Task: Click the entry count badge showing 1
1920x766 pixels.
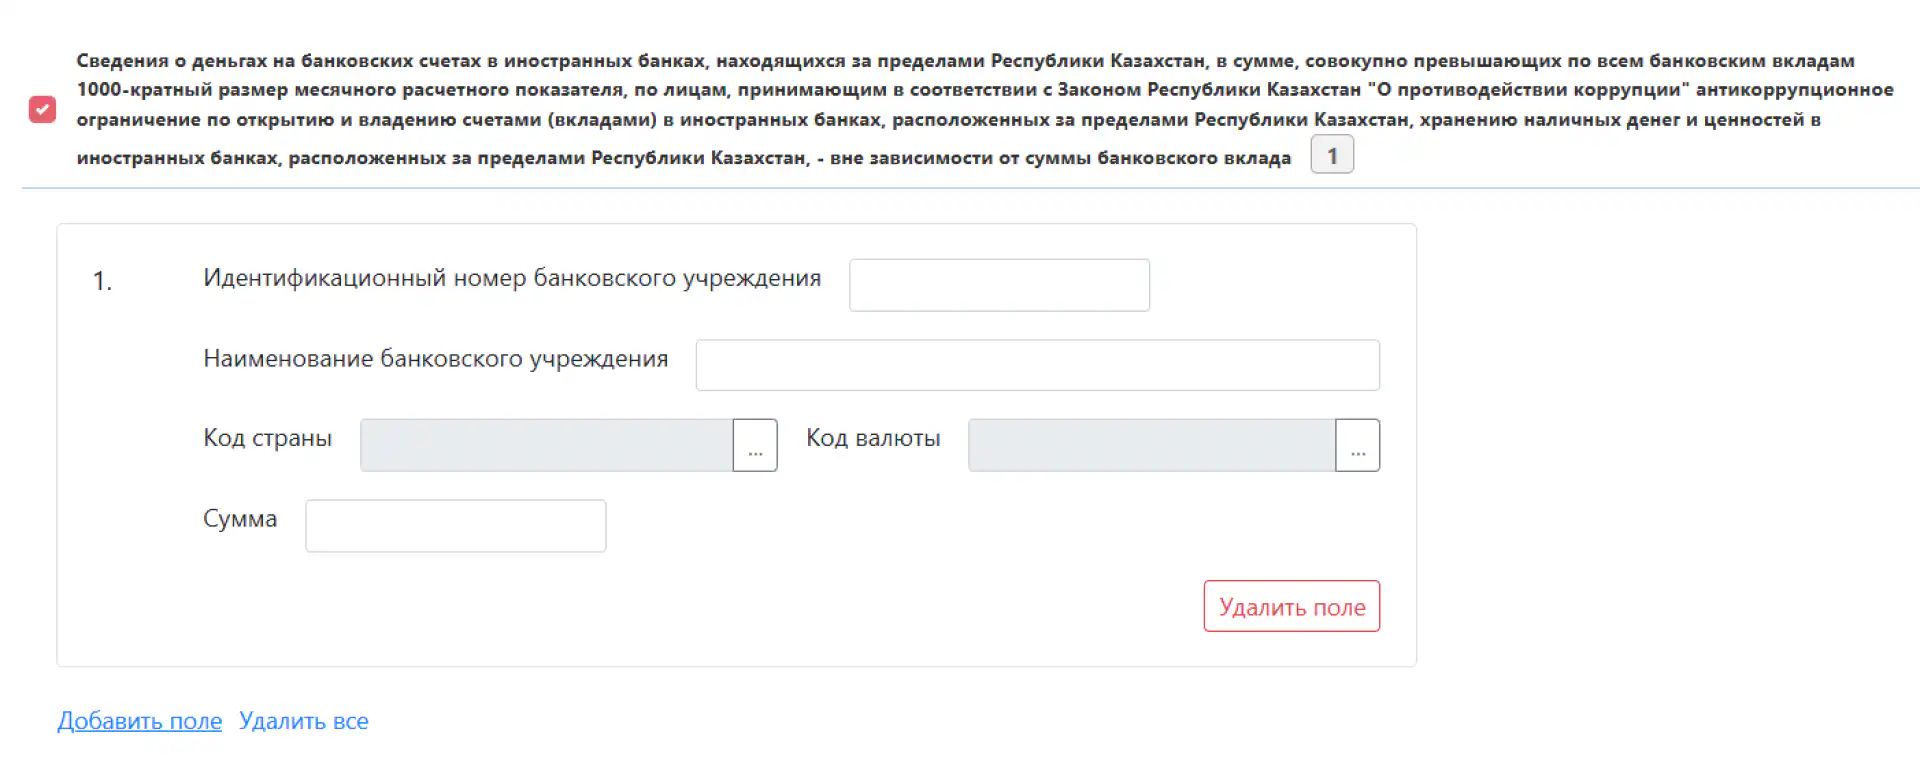Action: [x=1332, y=156]
